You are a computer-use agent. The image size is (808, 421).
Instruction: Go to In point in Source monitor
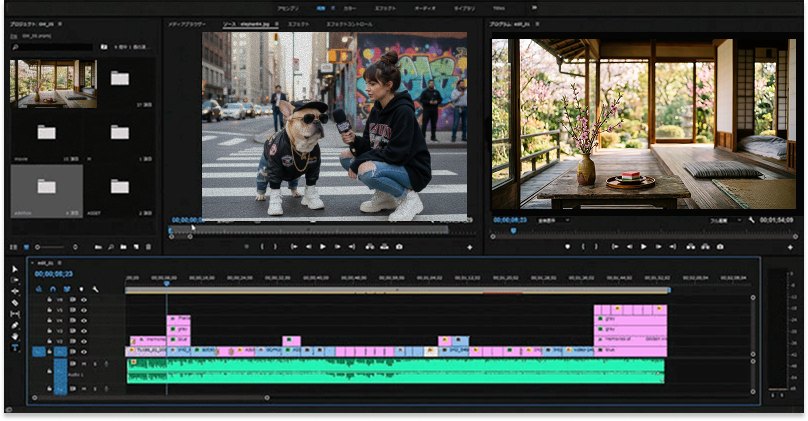click(x=294, y=247)
